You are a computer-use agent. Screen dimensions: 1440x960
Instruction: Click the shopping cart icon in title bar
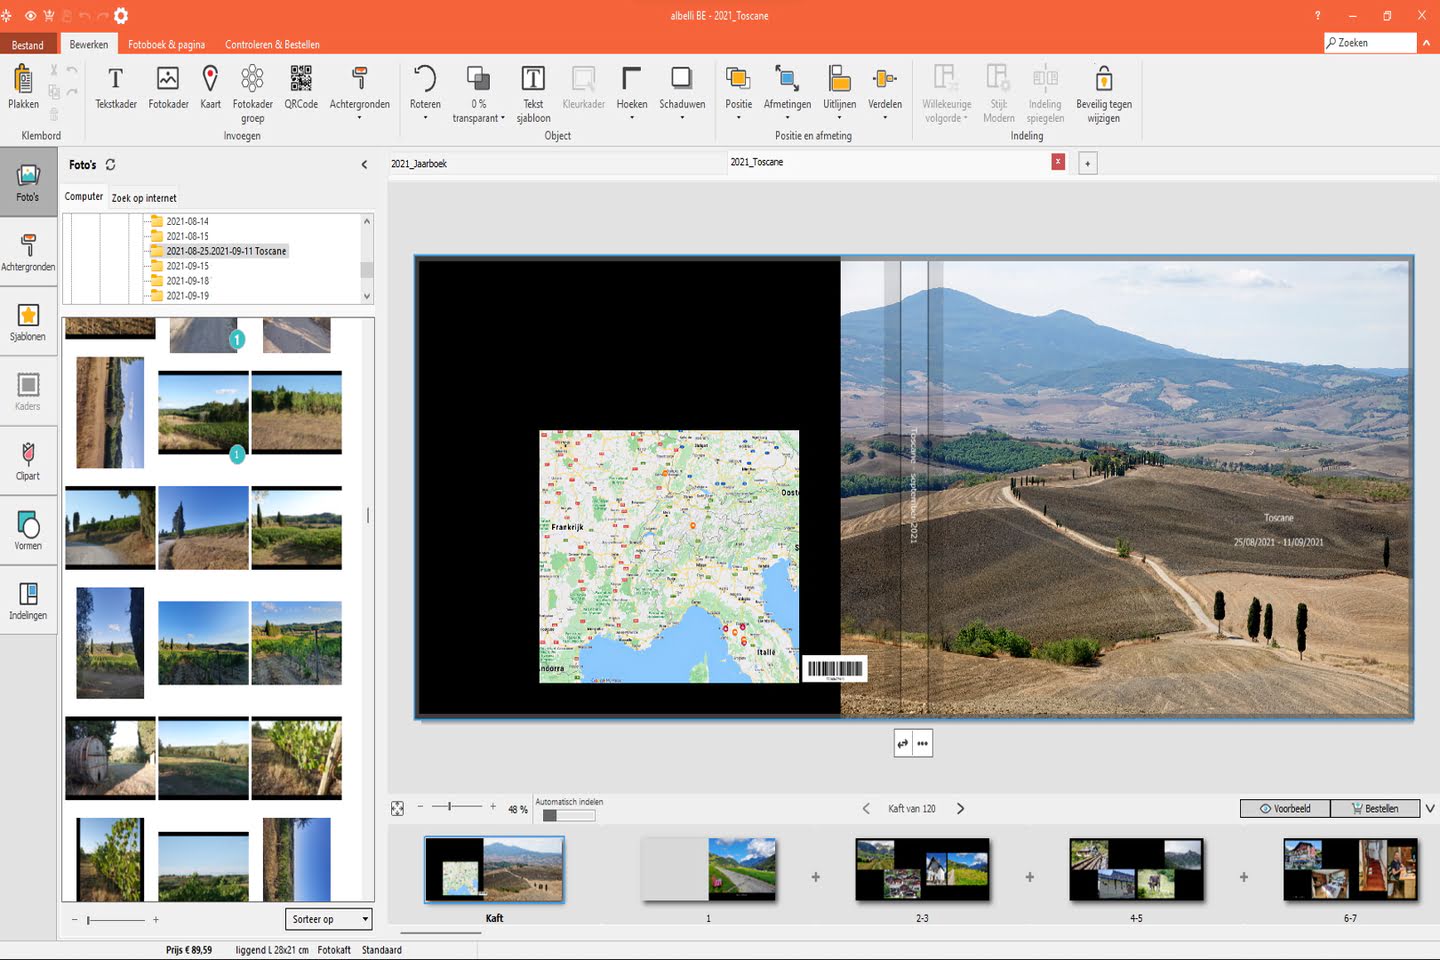tap(48, 15)
